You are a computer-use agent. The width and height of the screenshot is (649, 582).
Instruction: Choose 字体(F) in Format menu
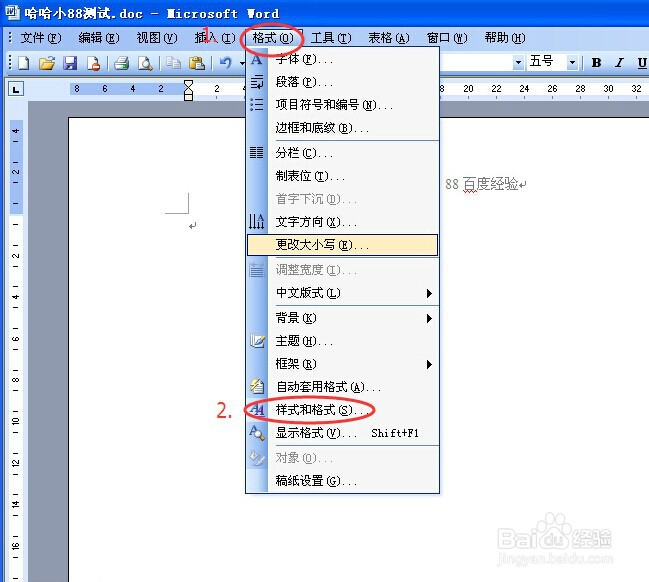pyautogui.click(x=342, y=60)
